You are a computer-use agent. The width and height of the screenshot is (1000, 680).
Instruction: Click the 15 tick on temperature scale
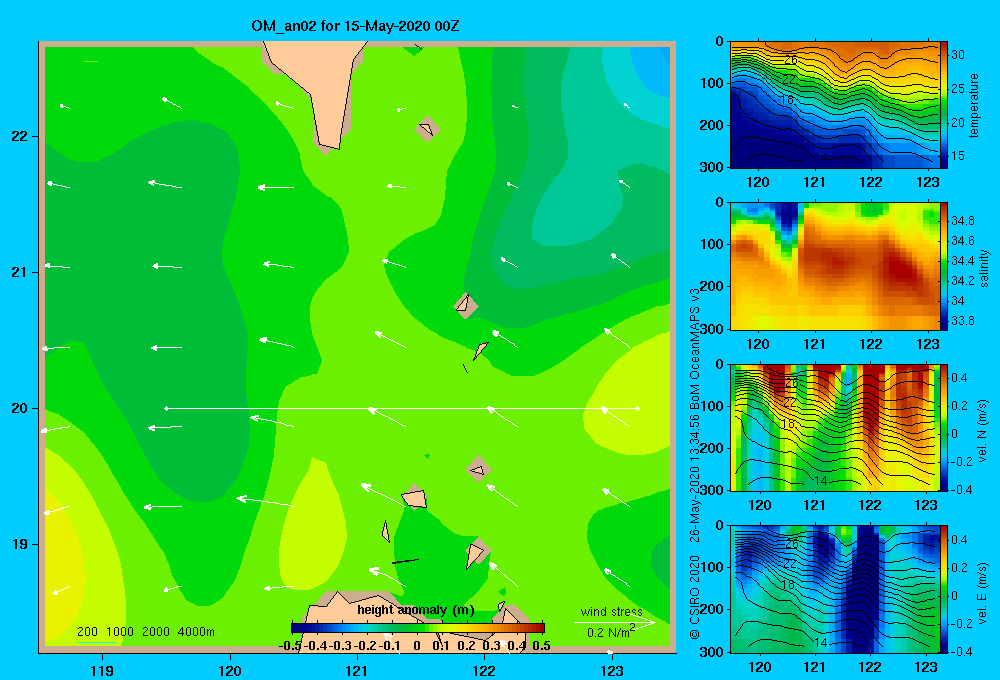958,156
